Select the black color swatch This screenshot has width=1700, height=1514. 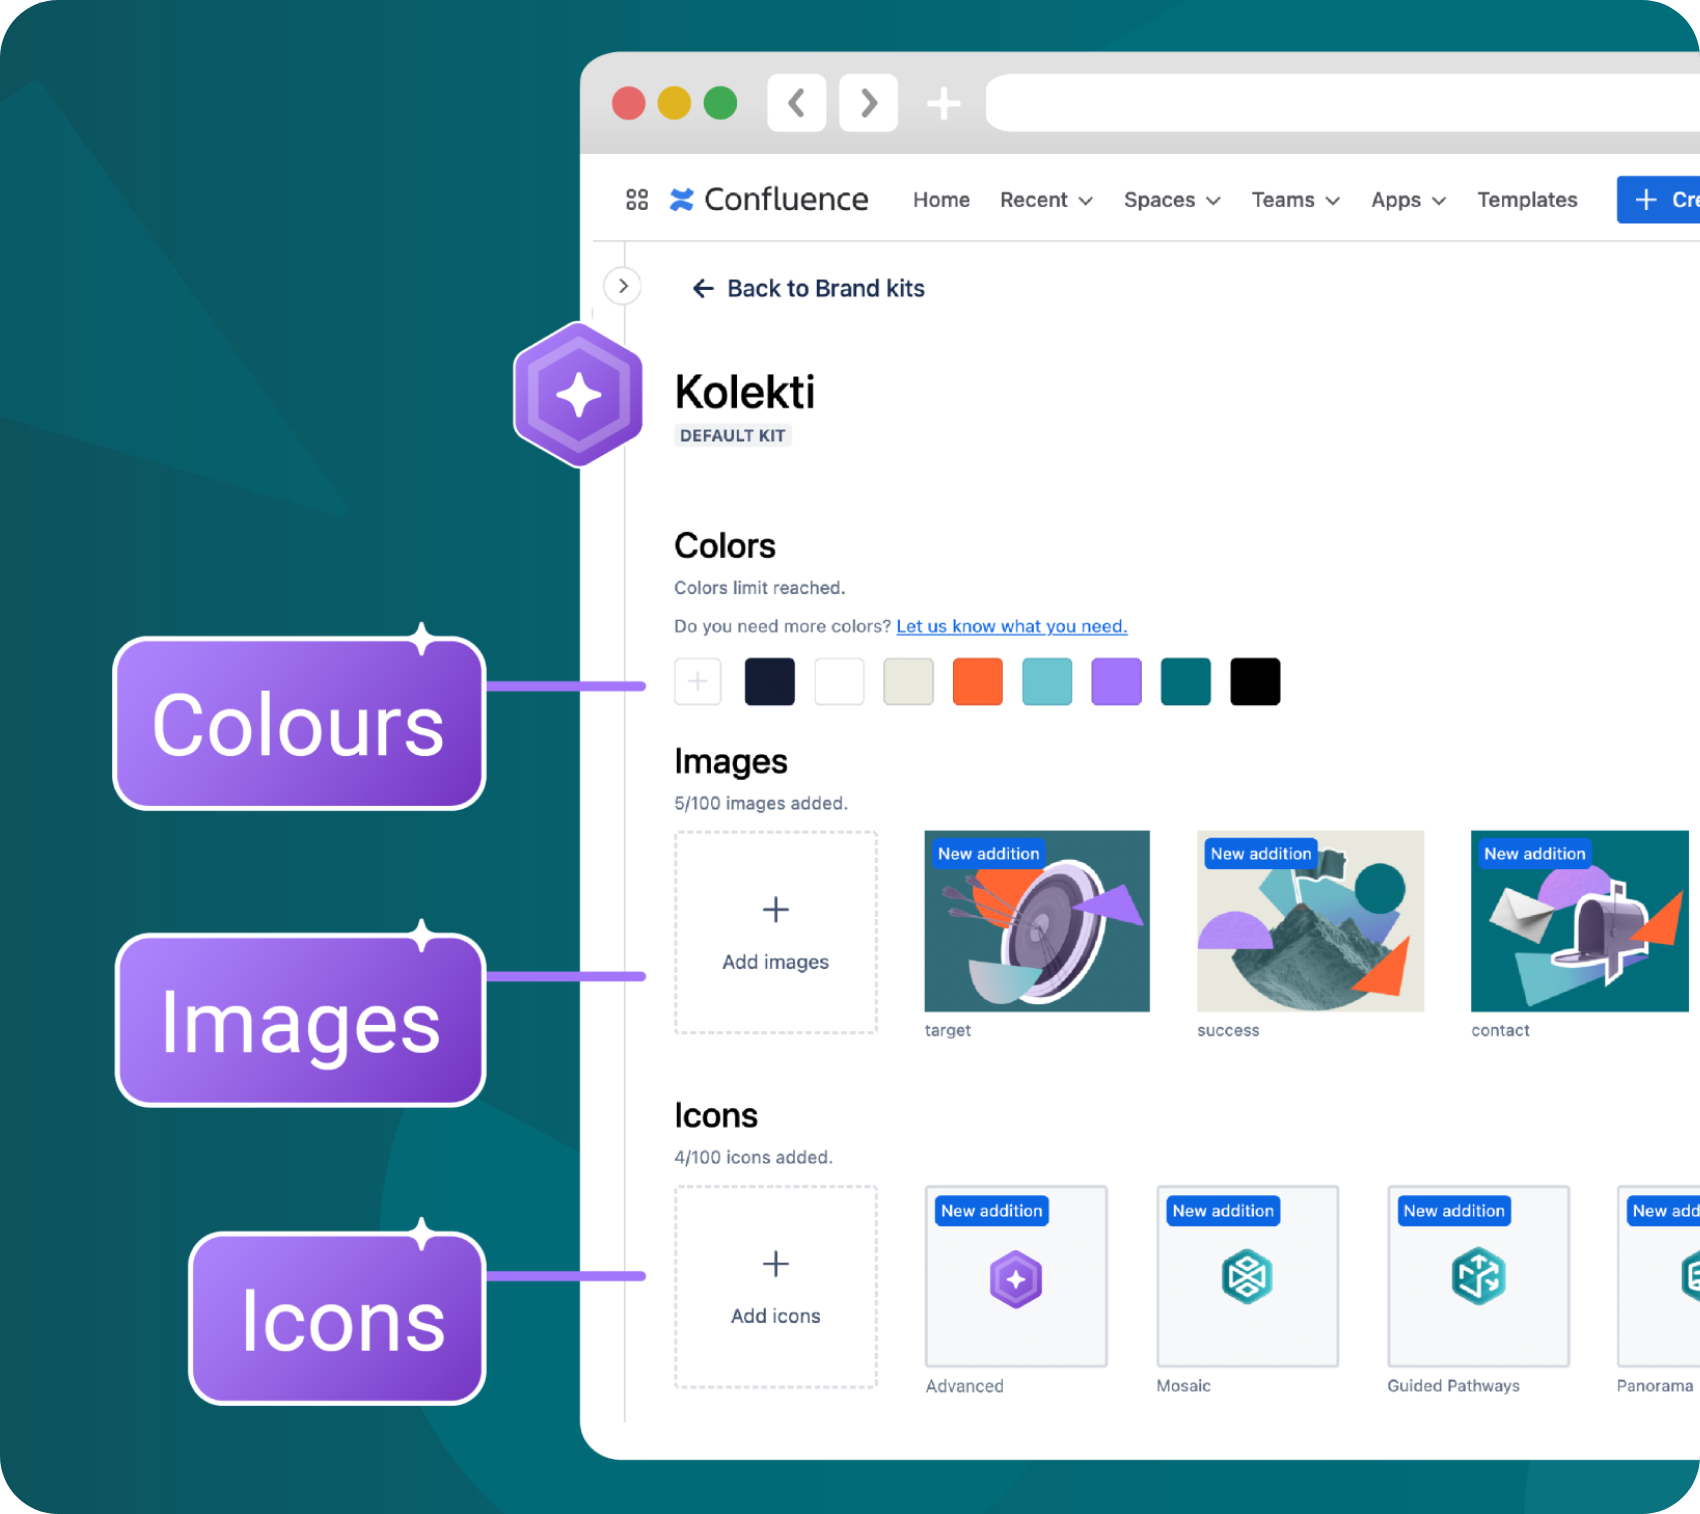1255,682
